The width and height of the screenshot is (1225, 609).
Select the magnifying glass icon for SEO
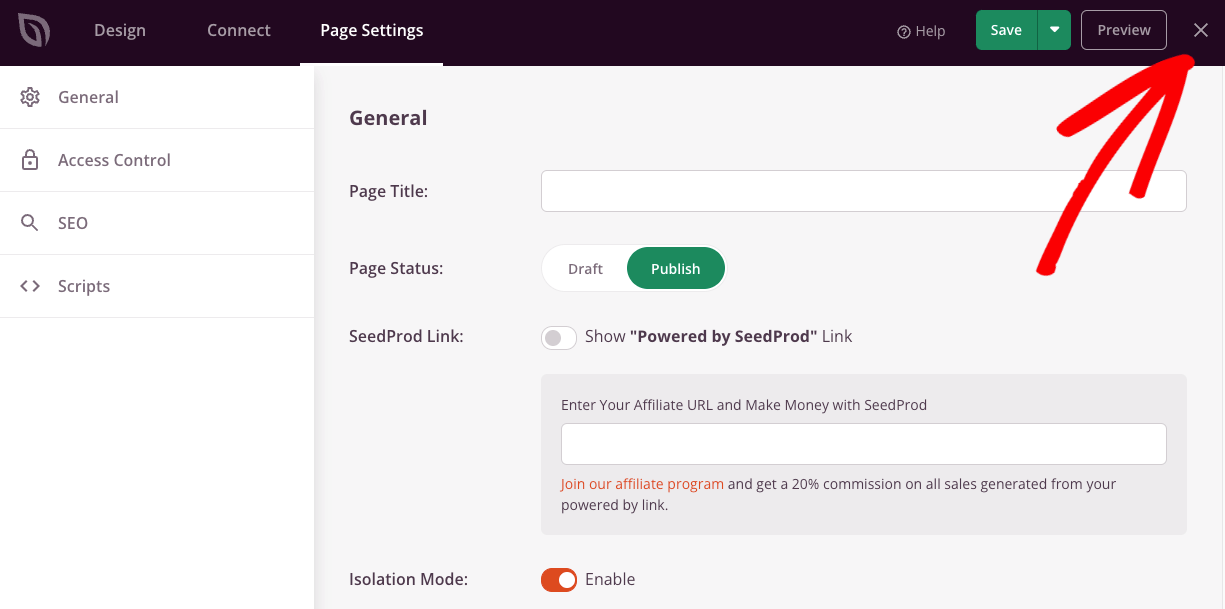point(30,222)
